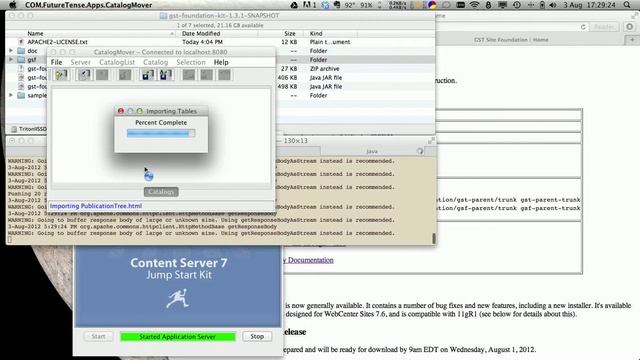Click the browser window fullscreen icon
640x360 pixels.
(x=635, y=16)
